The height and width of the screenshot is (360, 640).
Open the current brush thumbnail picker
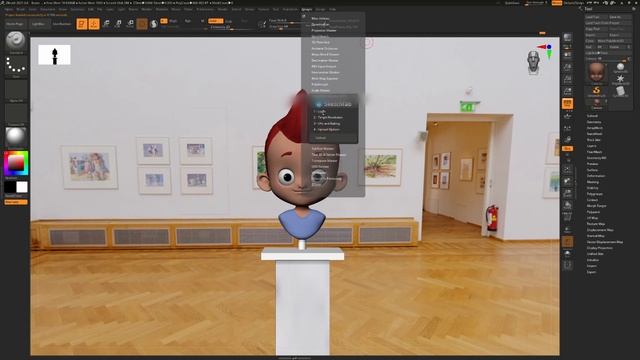16,41
